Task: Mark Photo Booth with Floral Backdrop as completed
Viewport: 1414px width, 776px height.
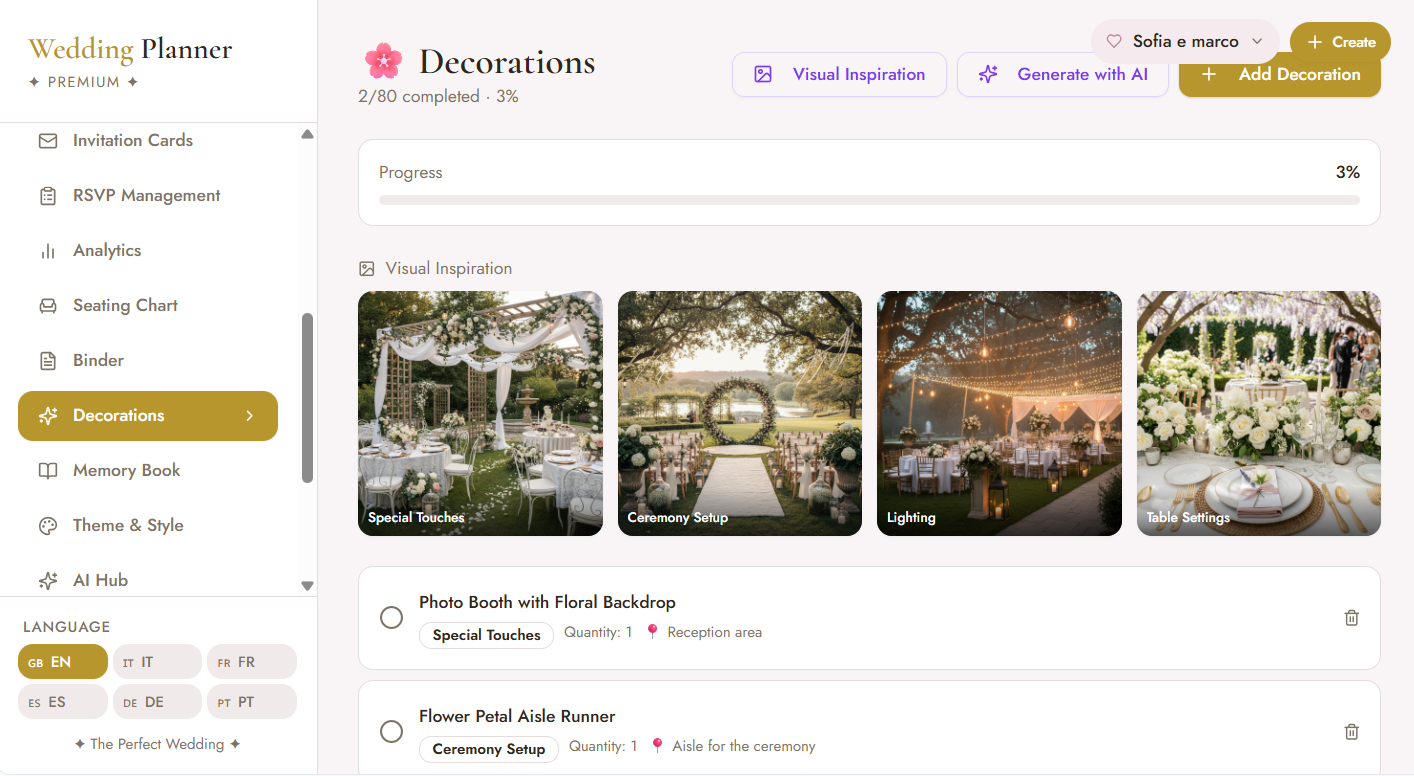Action: (x=392, y=618)
